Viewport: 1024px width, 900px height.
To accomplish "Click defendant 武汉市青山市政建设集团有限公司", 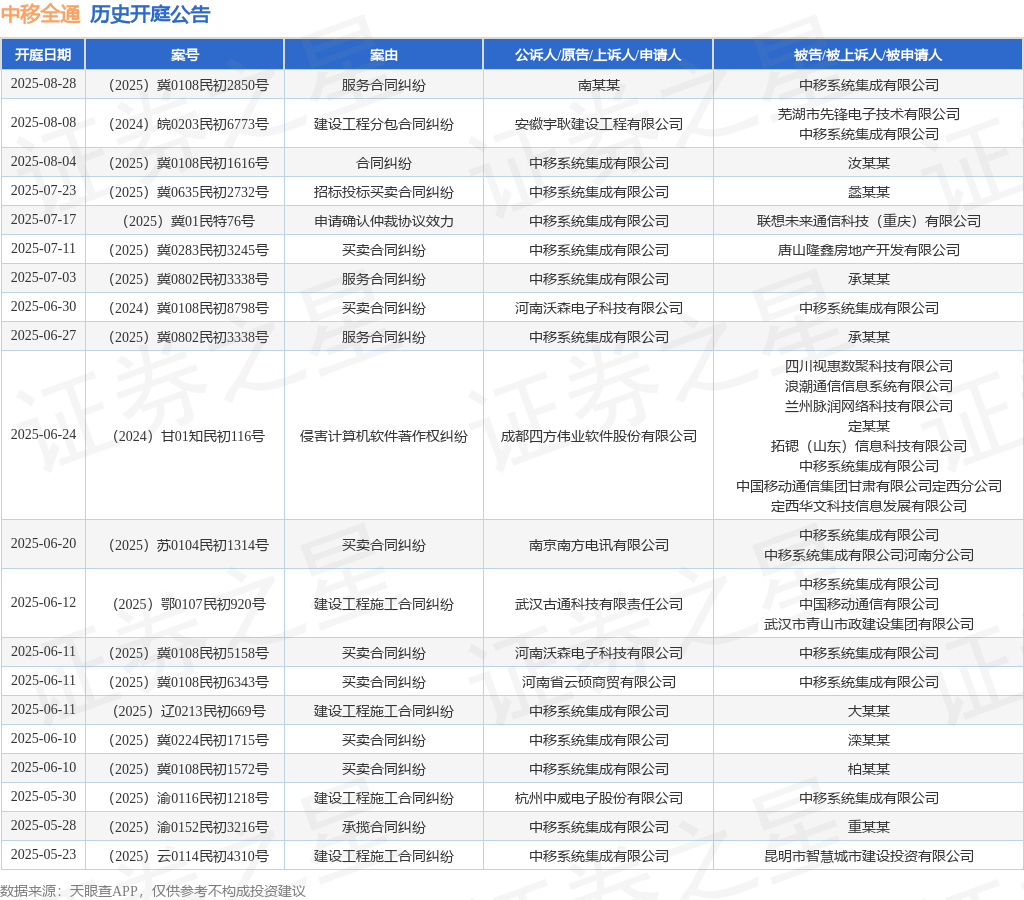I will (x=869, y=624).
